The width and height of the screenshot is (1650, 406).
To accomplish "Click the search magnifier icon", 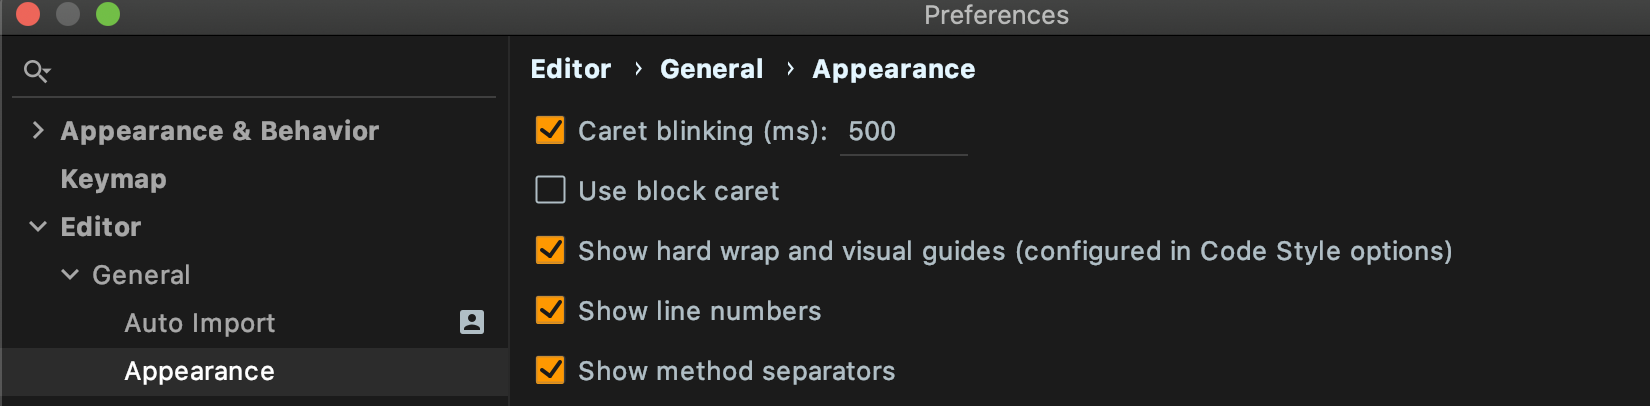I will point(37,71).
